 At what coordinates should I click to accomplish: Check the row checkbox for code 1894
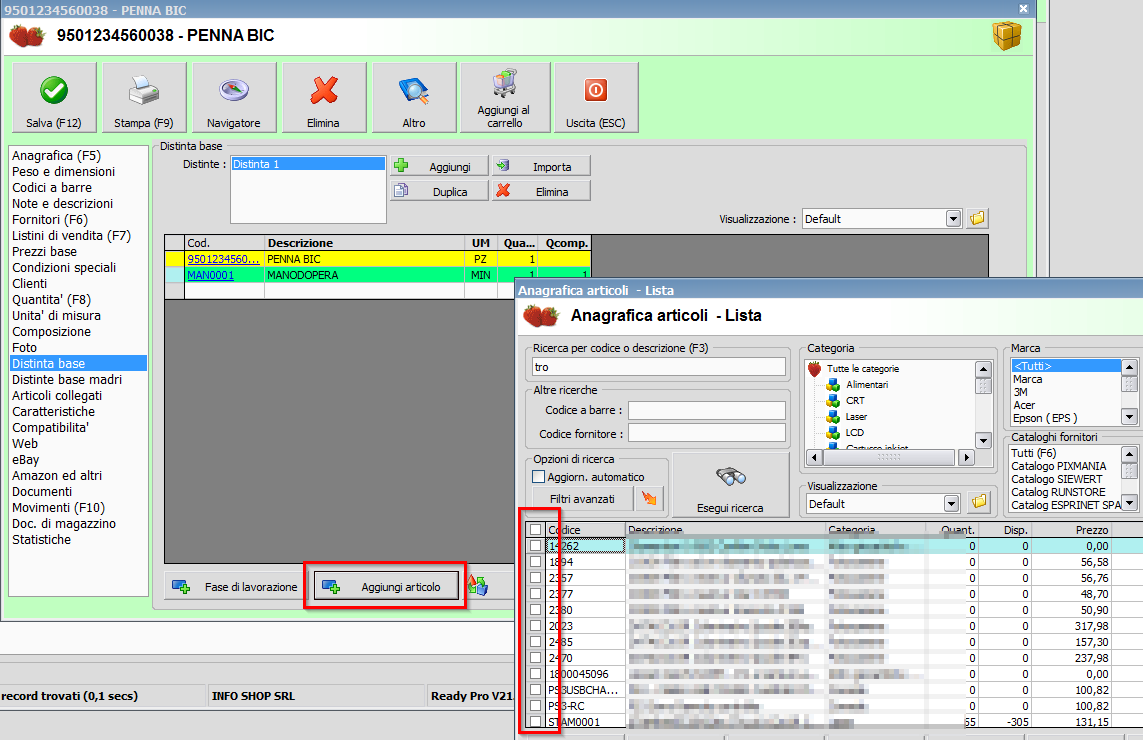[536, 561]
